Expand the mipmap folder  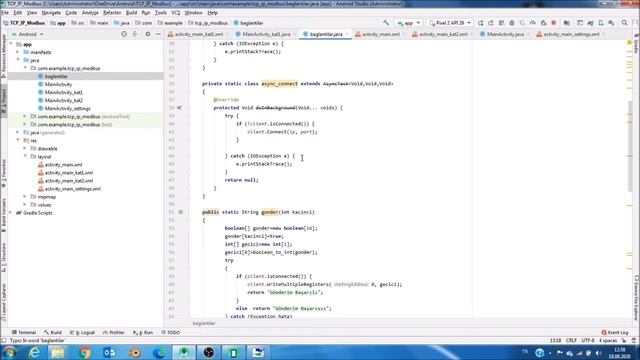25,197
